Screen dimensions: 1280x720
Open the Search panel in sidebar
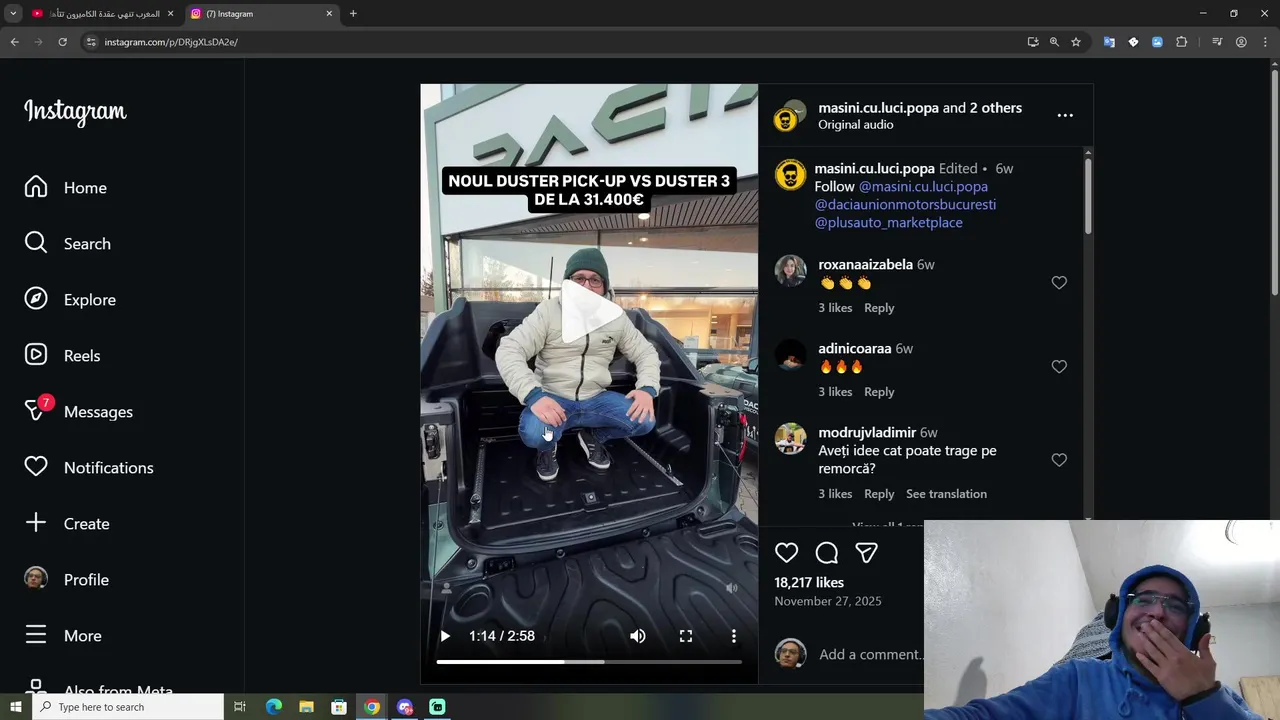coord(68,244)
